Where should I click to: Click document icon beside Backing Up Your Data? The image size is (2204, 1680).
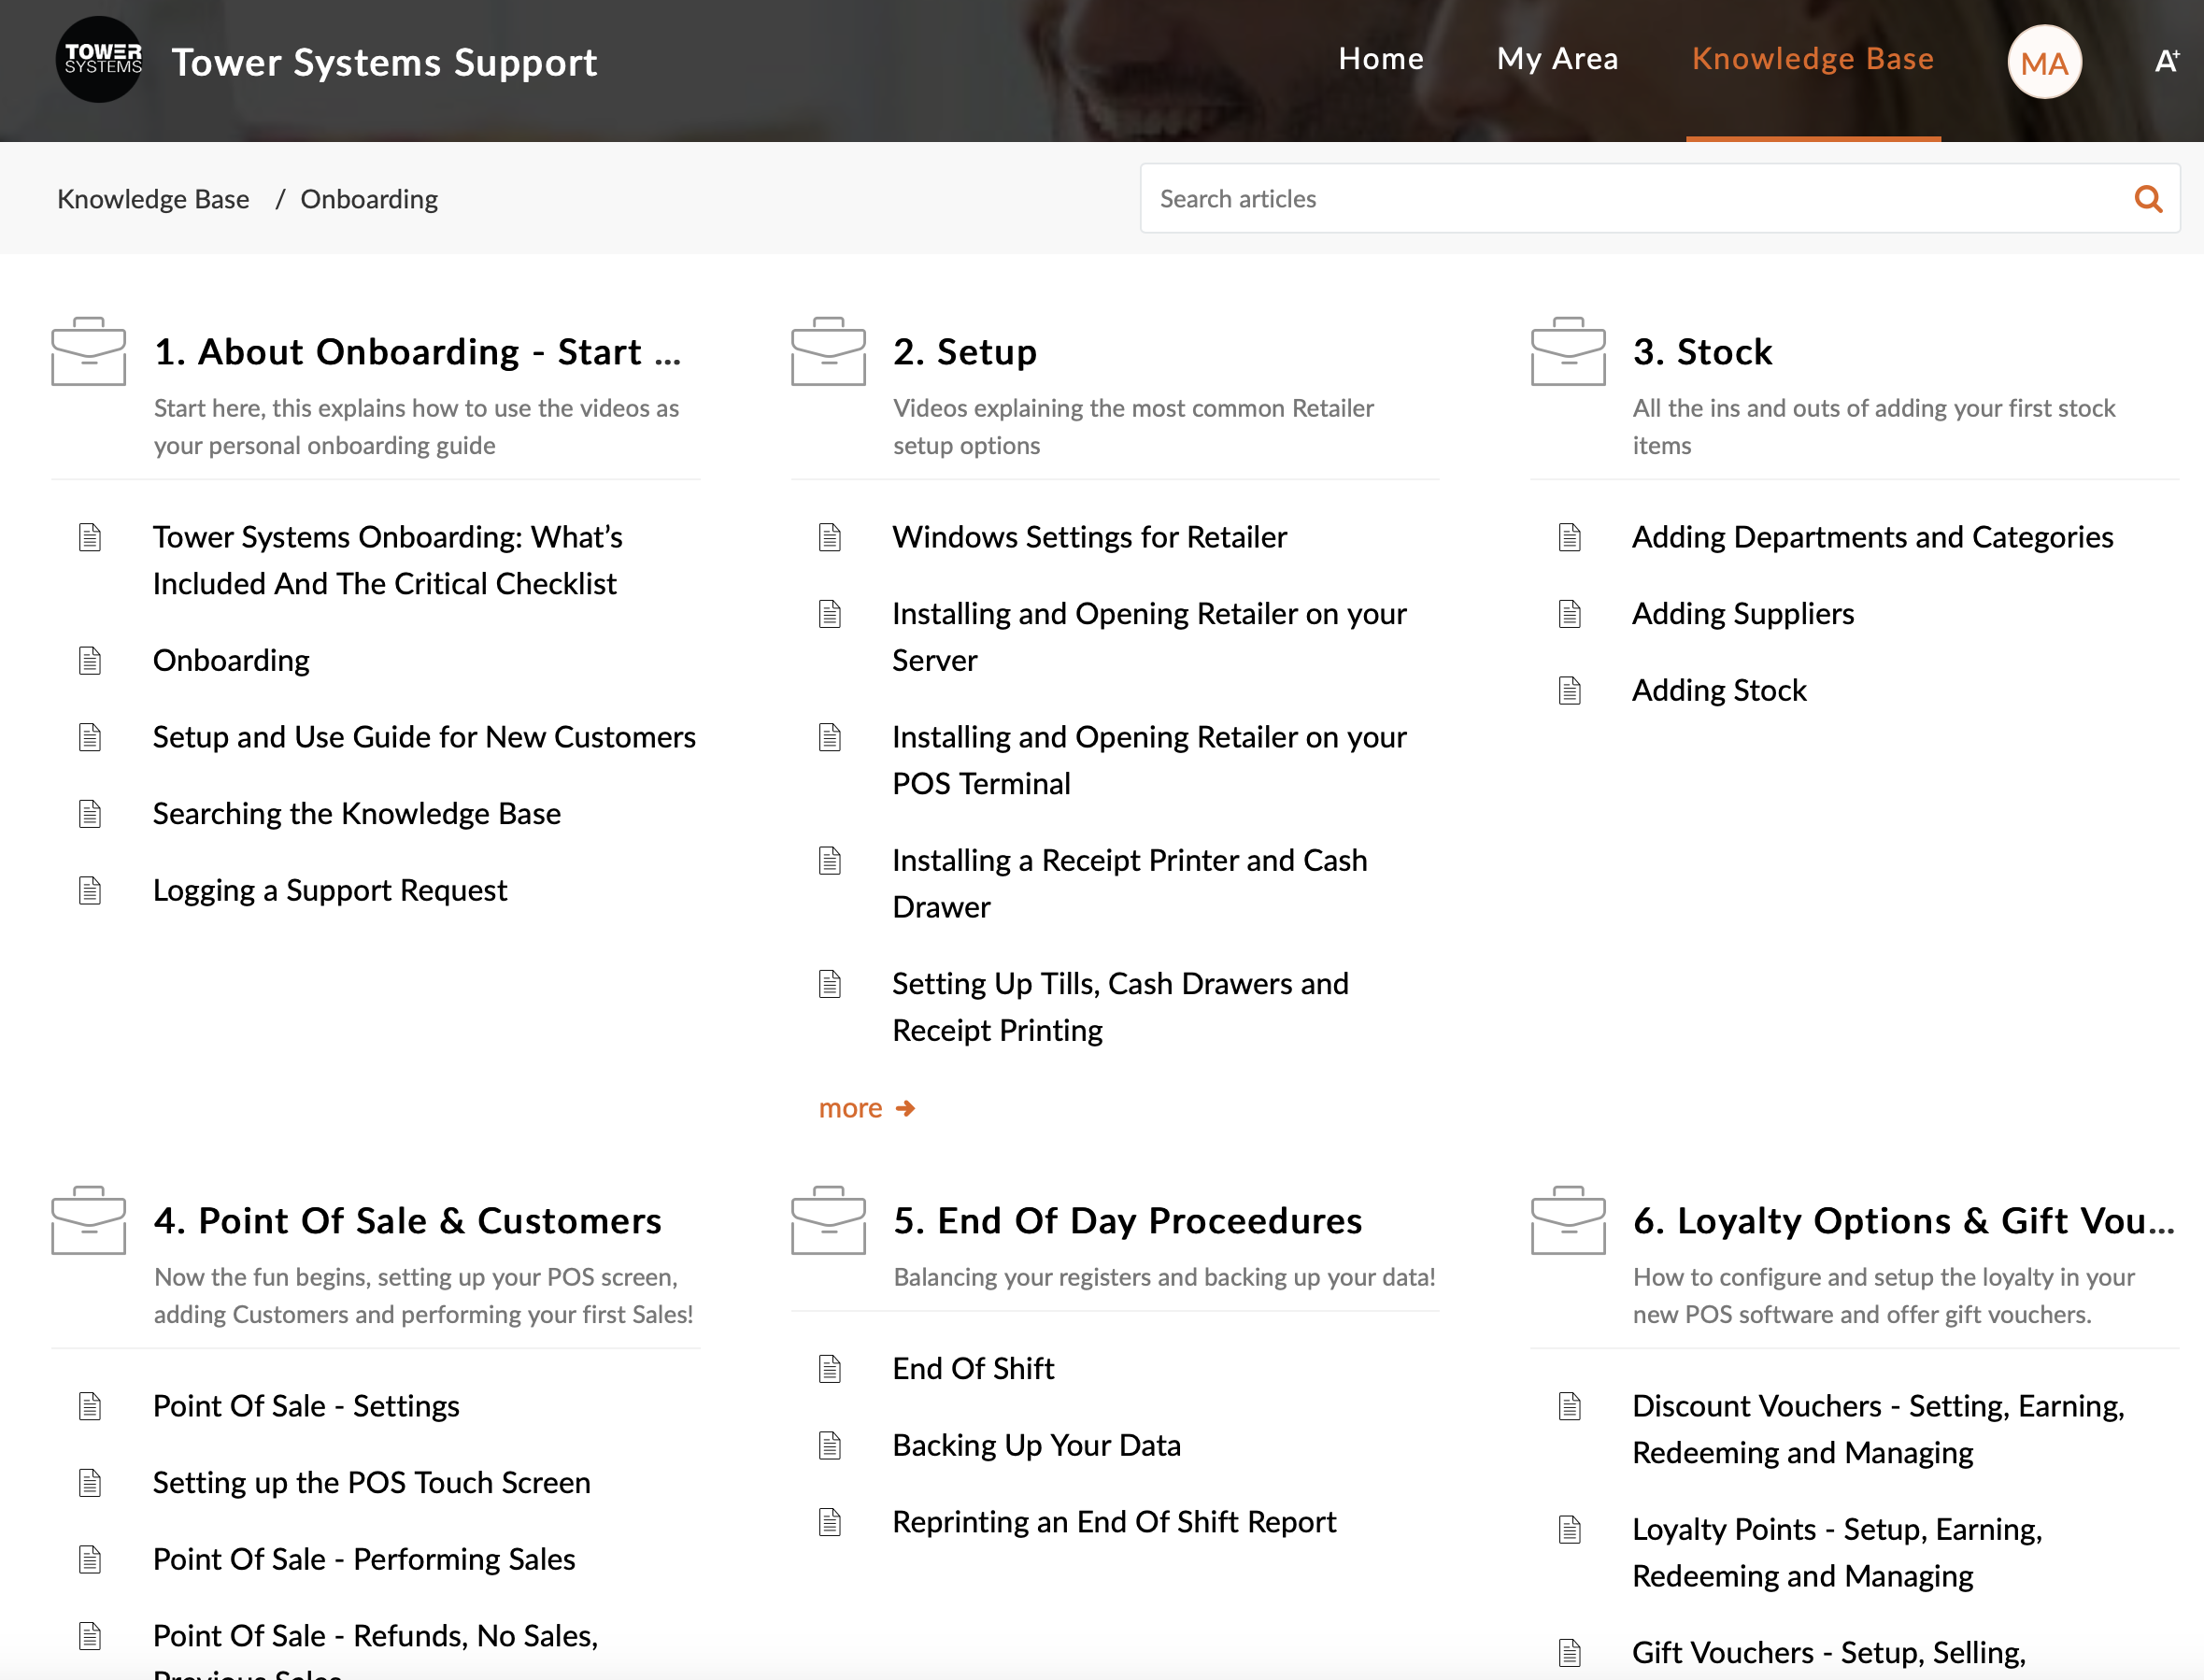click(x=830, y=1446)
